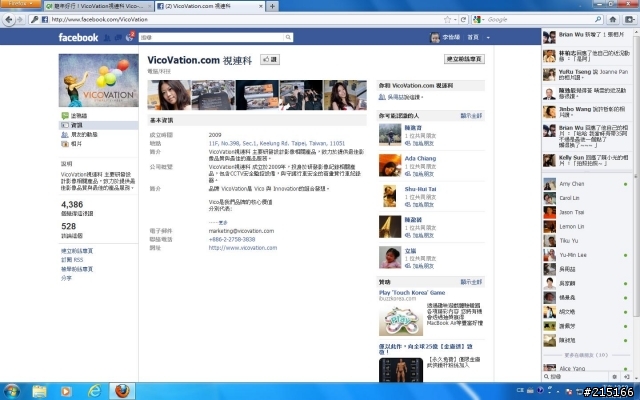Screen dimensions: 640x400
Task: Click in the Facebook search input field
Action: coord(211,37)
